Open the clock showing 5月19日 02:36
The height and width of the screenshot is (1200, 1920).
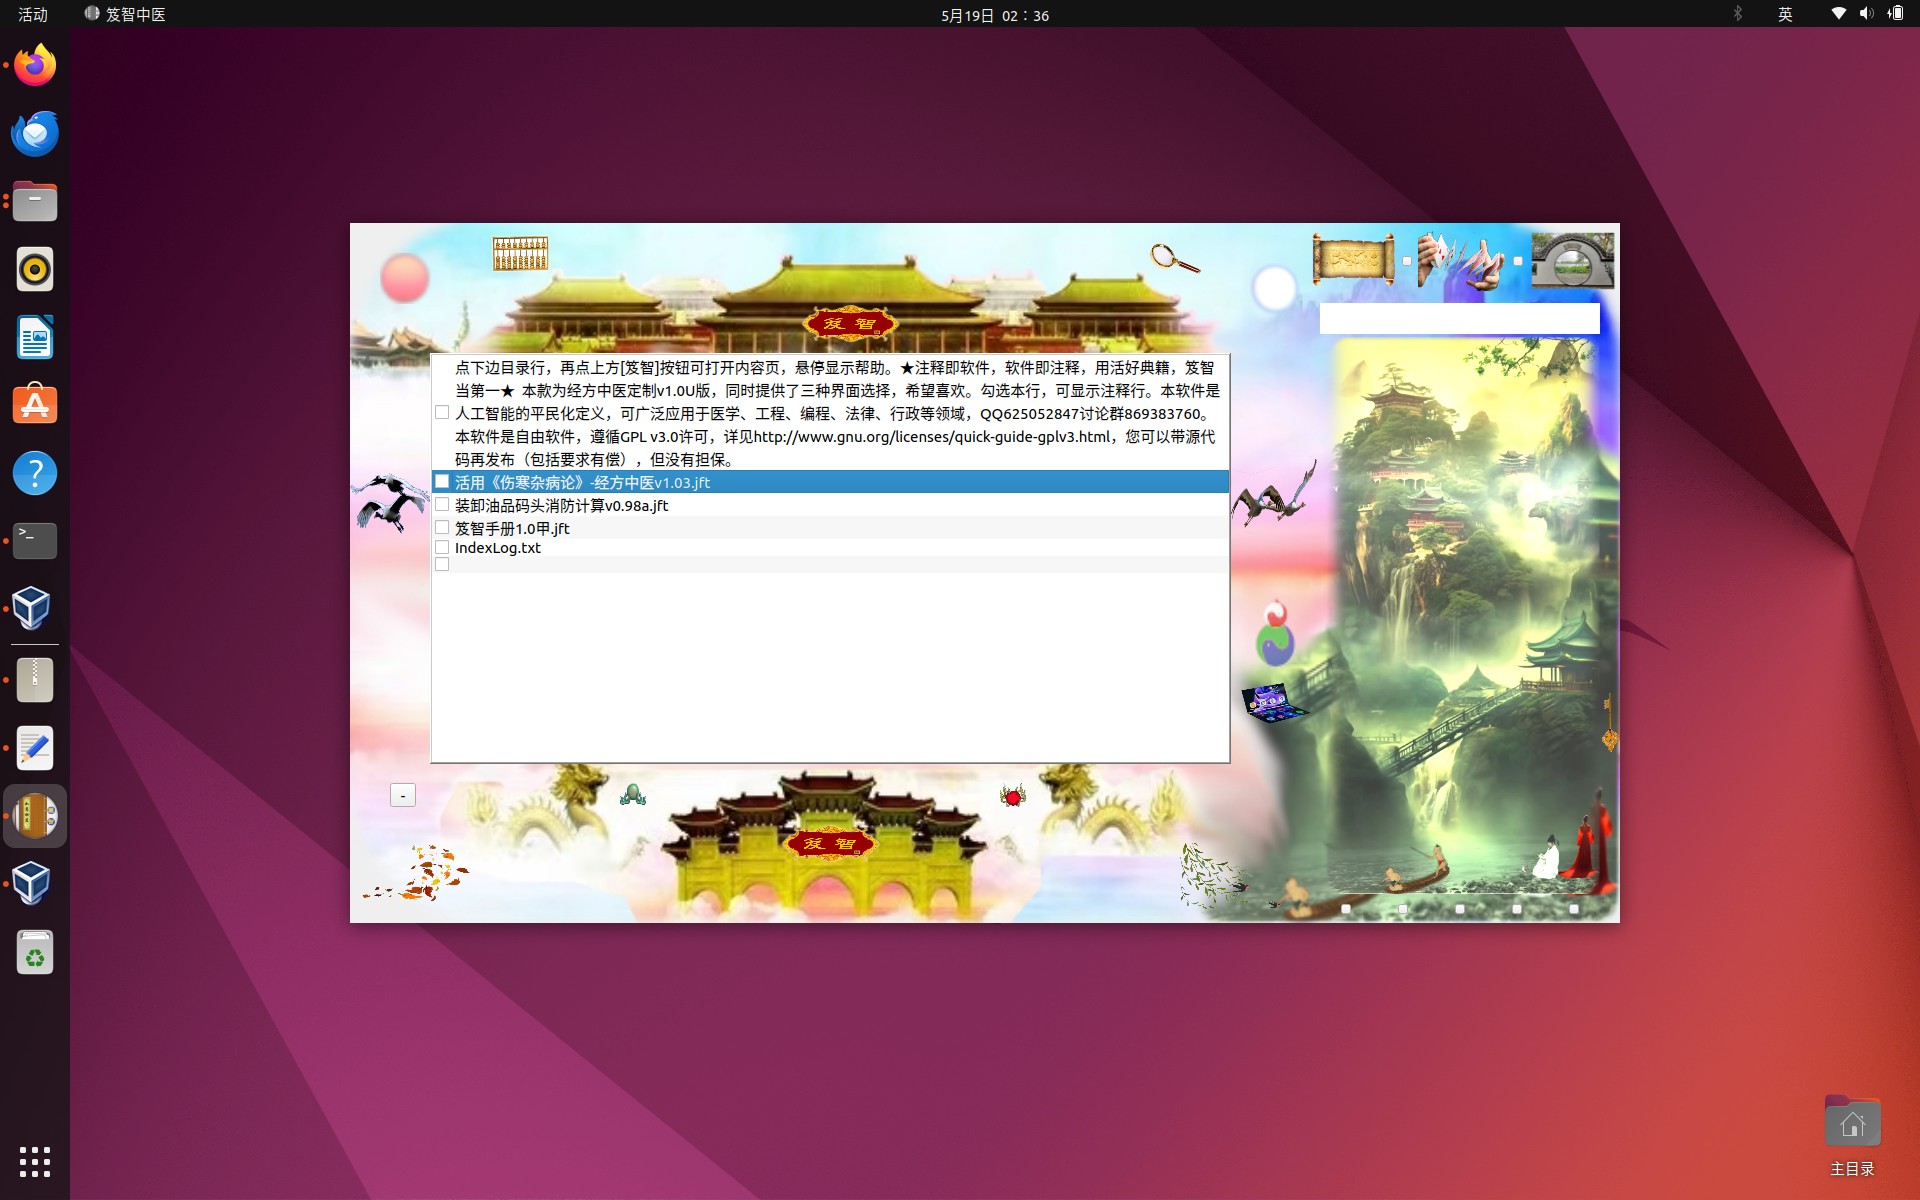(995, 15)
